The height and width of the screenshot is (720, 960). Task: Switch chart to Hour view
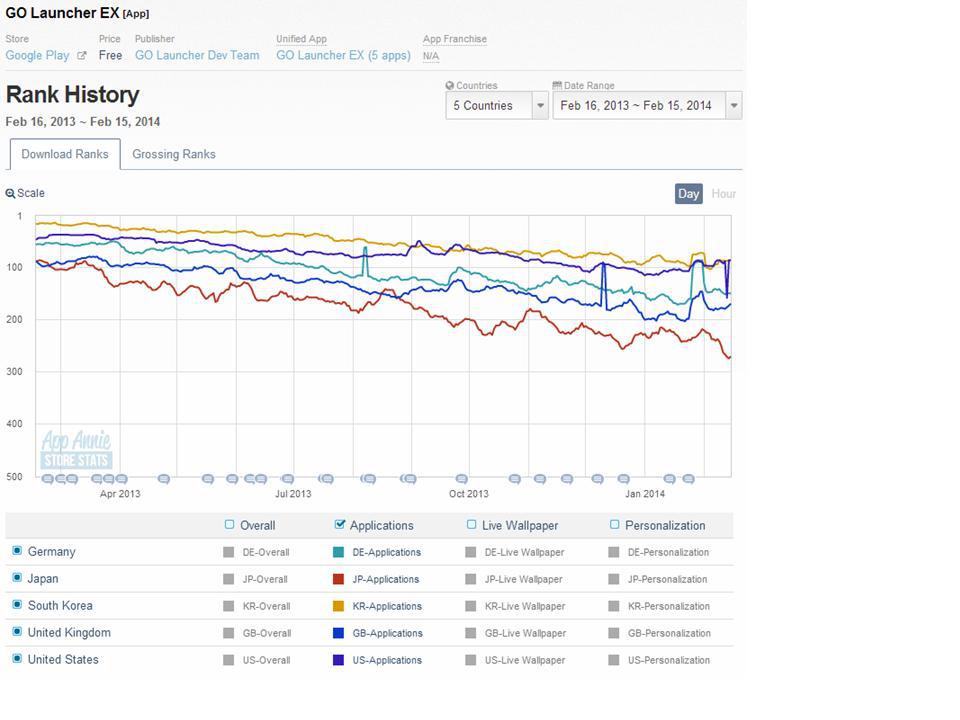point(723,194)
